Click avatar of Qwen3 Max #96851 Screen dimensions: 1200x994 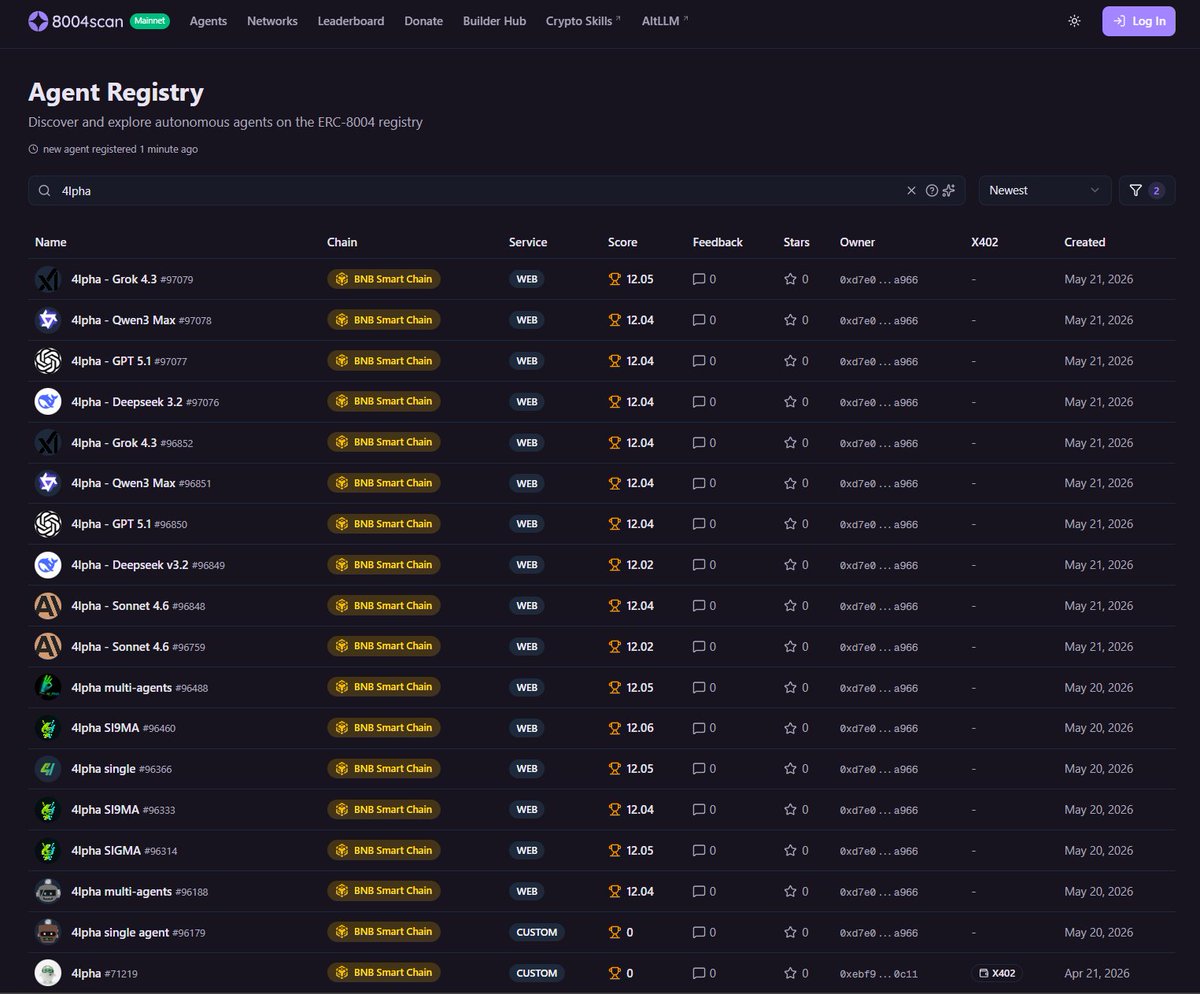(x=48, y=483)
